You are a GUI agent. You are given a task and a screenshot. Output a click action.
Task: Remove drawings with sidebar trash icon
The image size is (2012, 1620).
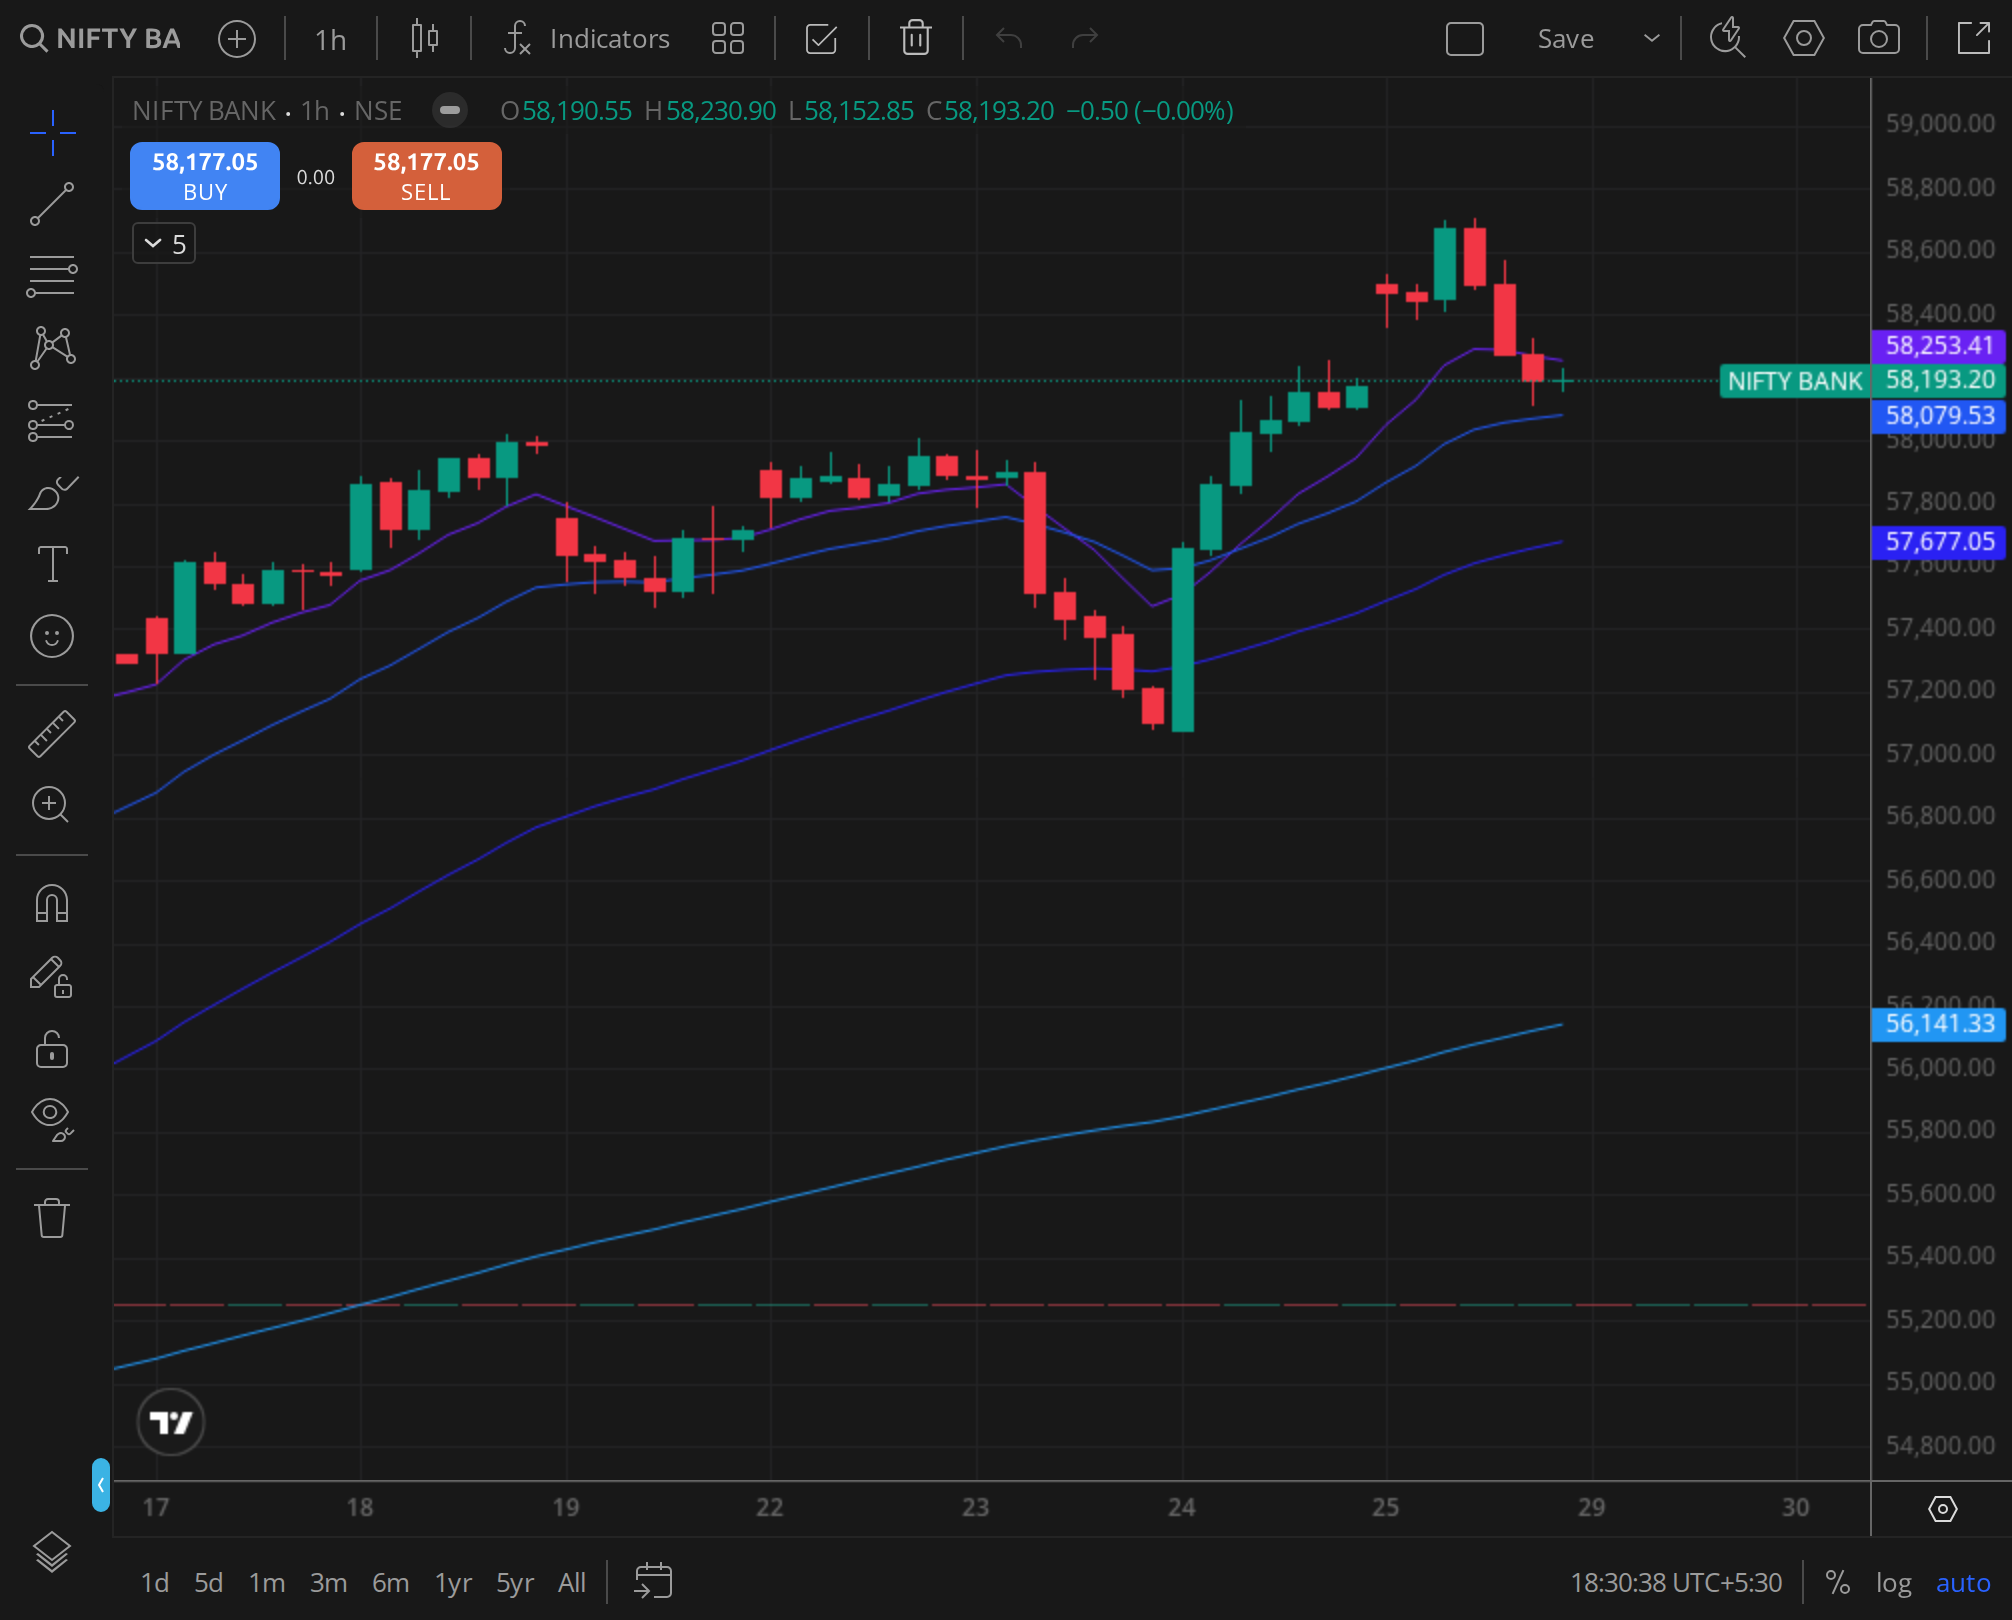coord(52,1217)
